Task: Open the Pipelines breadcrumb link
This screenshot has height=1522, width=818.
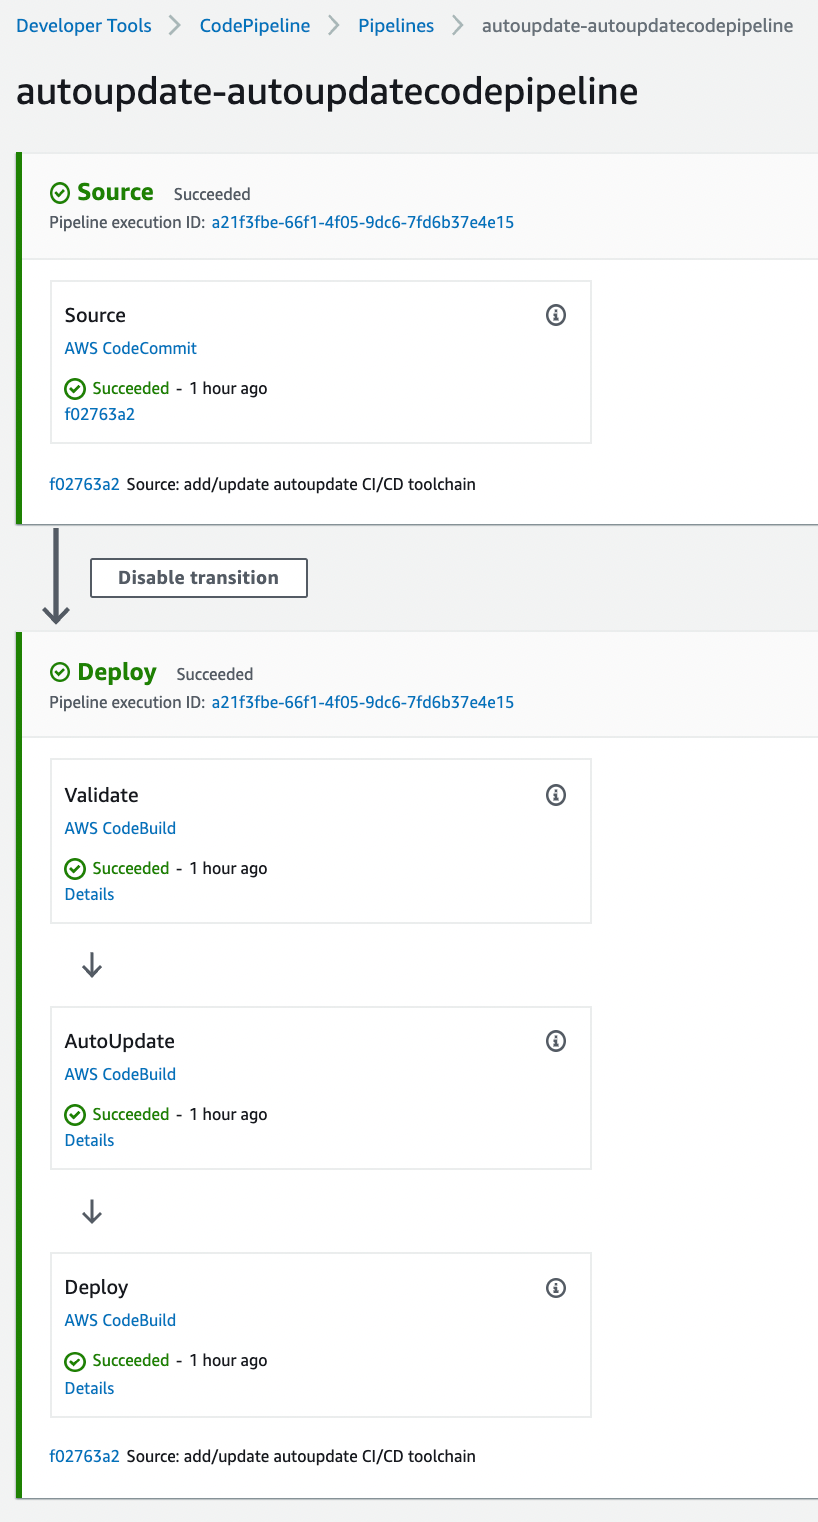Action: pyautogui.click(x=396, y=26)
